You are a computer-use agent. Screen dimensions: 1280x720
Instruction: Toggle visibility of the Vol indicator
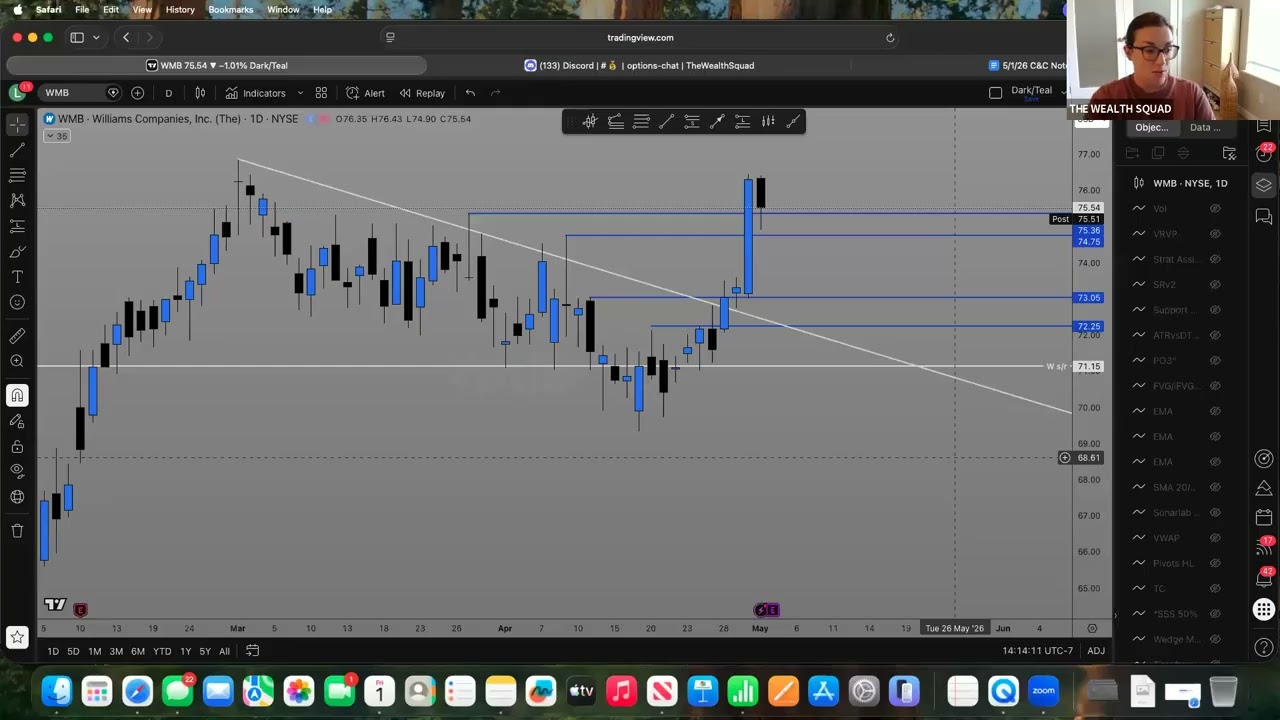point(1215,208)
